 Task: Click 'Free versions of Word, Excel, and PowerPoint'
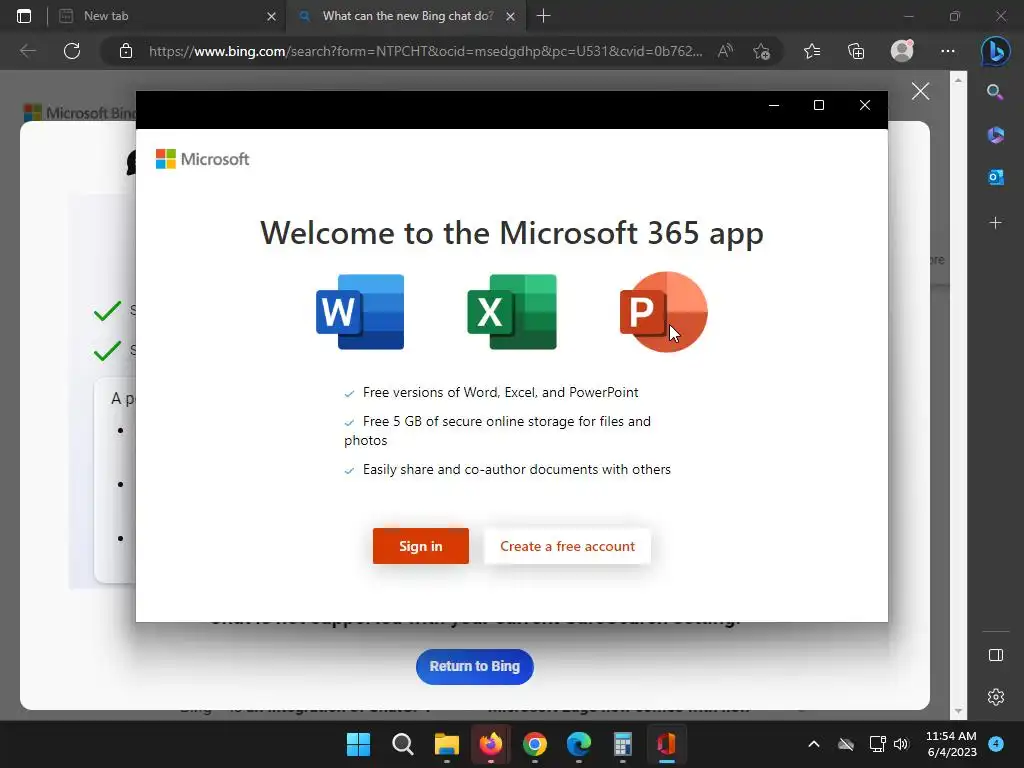(500, 392)
